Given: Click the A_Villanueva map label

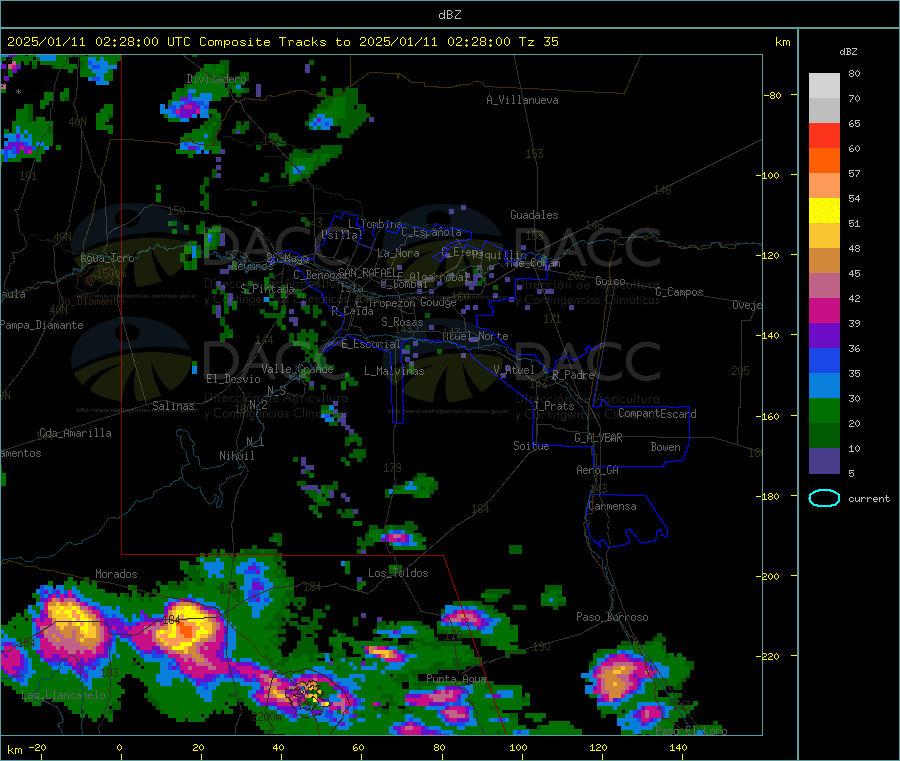Looking at the screenshot, I should pyautogui.click(x=522, y=100).
